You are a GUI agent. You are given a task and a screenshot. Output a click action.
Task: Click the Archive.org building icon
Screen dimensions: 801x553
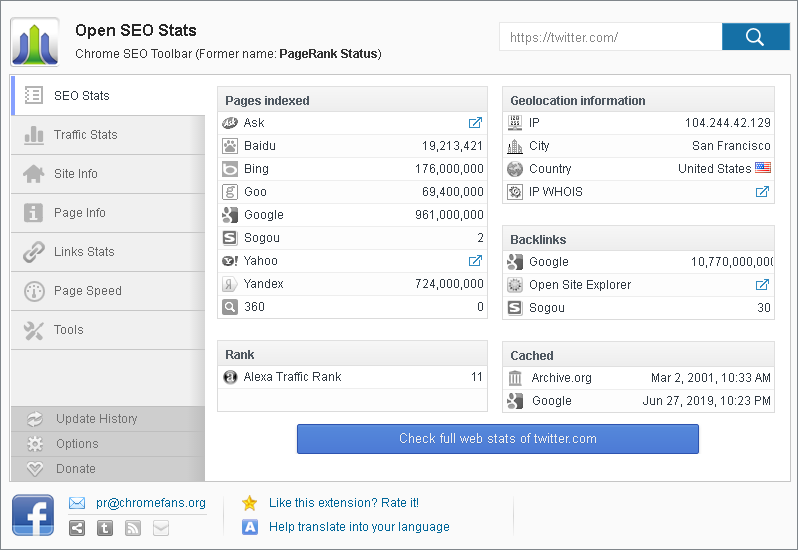pyautogui.click(x=515, y=378)
